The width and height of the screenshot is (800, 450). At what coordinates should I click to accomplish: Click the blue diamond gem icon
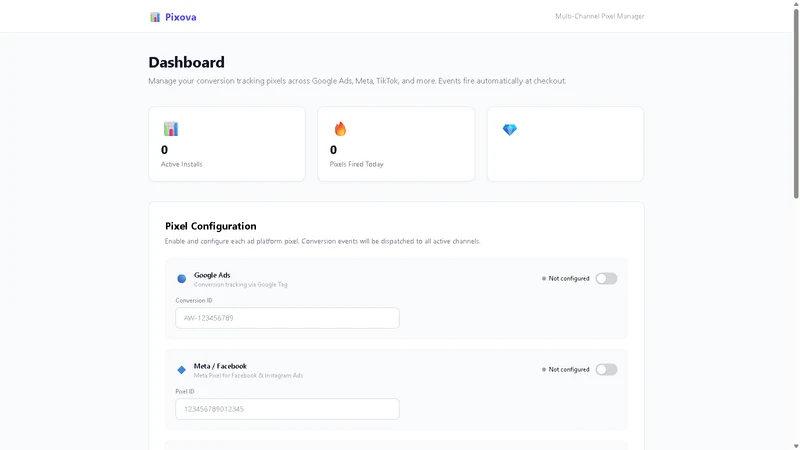click(x=510, y=130)
